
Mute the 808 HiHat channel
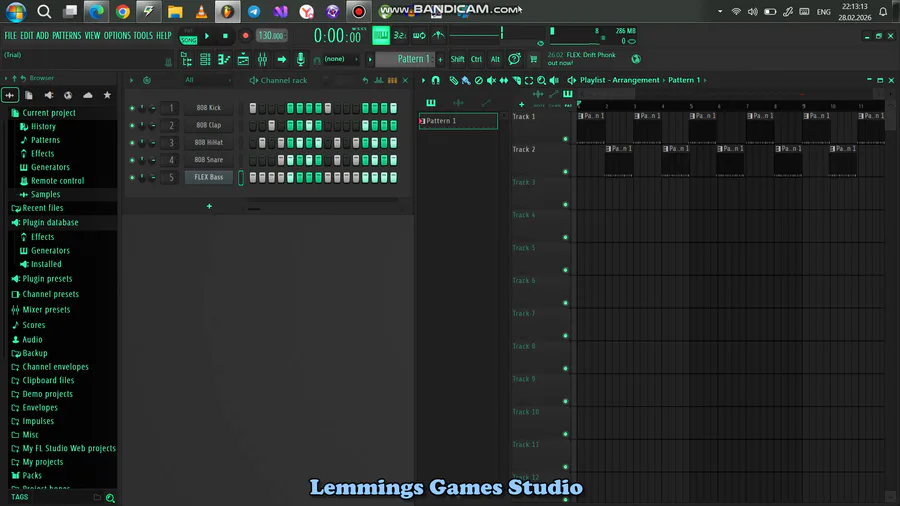[x=132, y=142]
